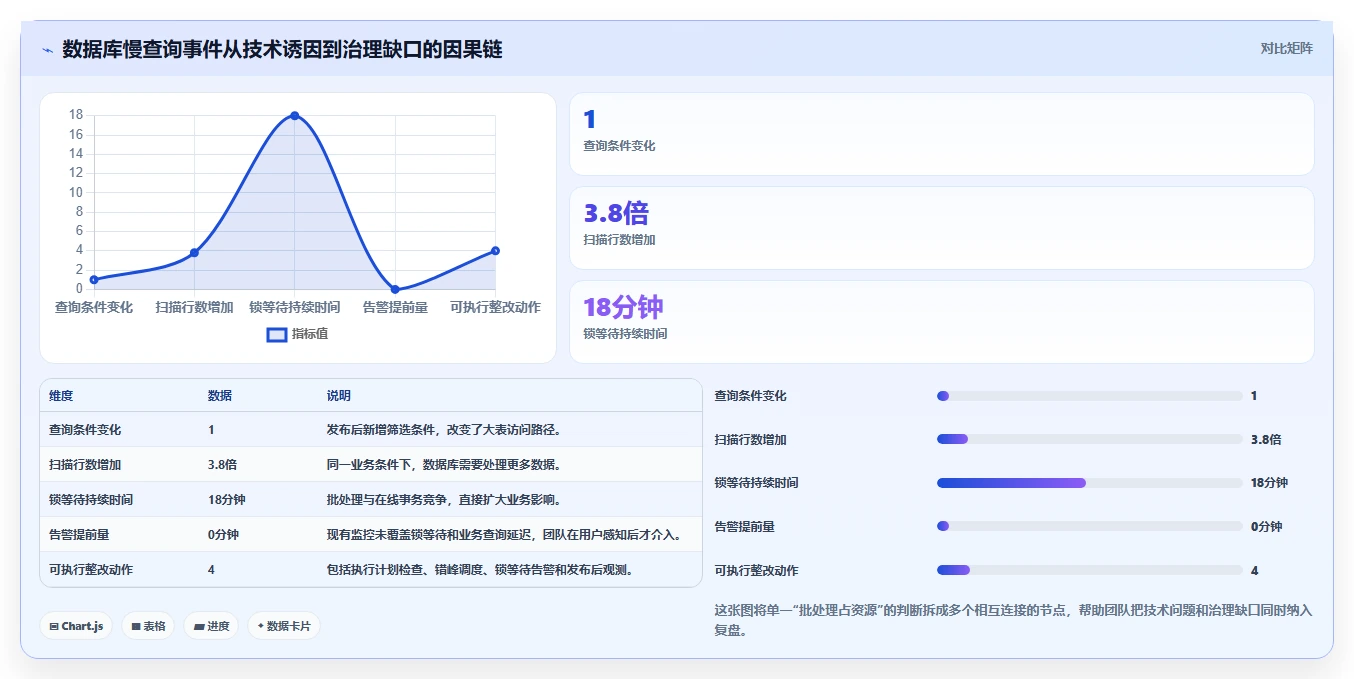
Task: Click the lightning icon beside the title
Action: [47, 50]
